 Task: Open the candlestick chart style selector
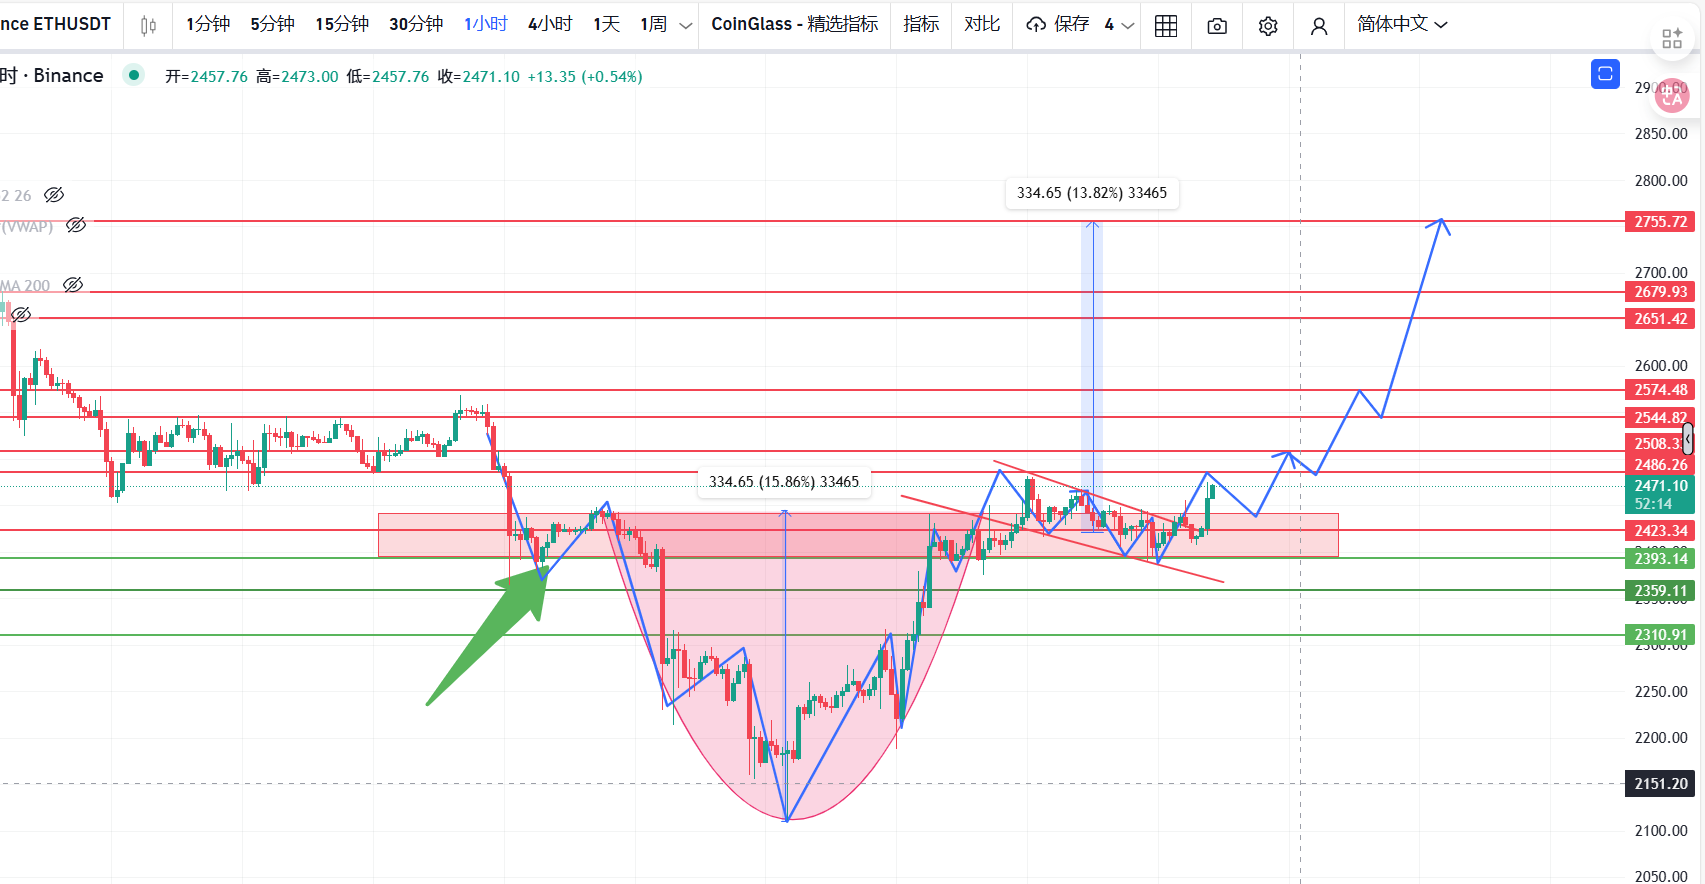(x=148, y=25)
